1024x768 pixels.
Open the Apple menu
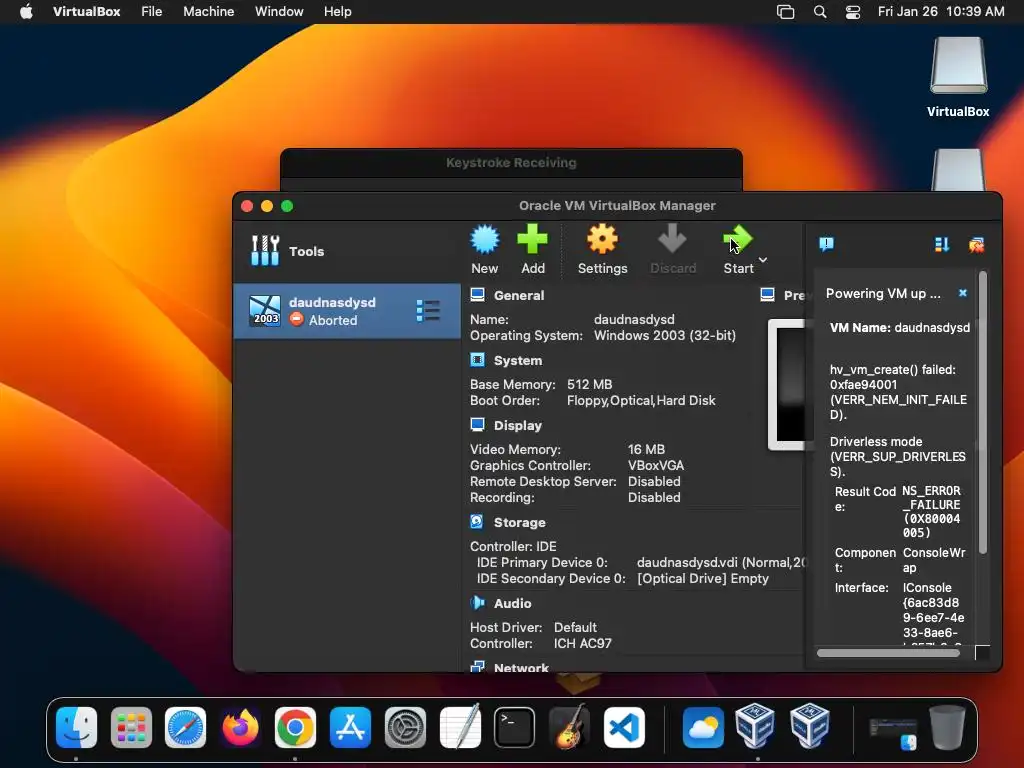click(26, 12)
